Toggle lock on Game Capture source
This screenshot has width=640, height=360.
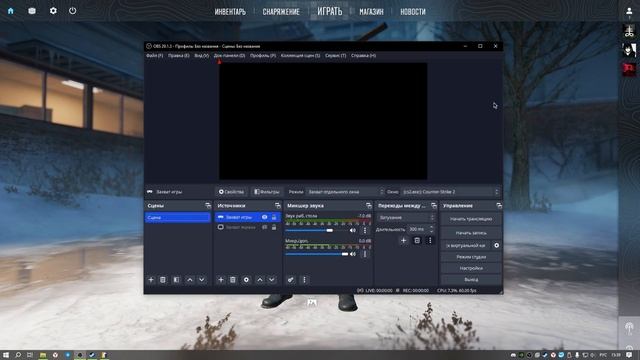point(274,217)
